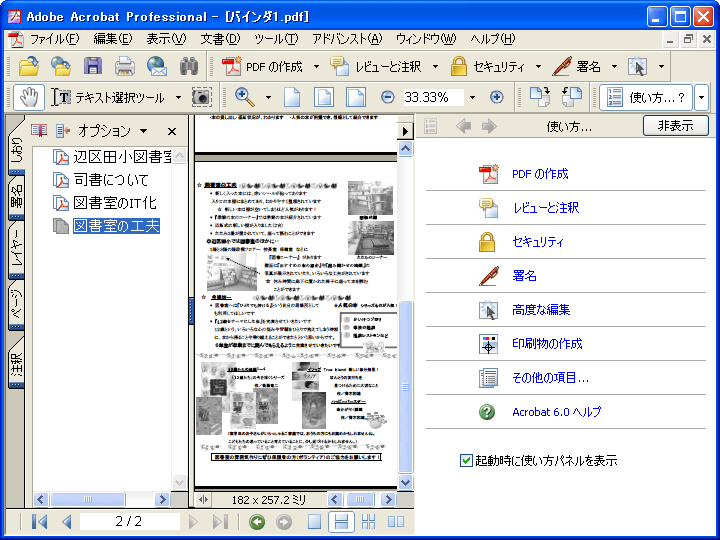Screen dimensions: 720x540
Task: Open the レビューと注釈 toolbar dropdown
Action: click(x=435, y=67)
